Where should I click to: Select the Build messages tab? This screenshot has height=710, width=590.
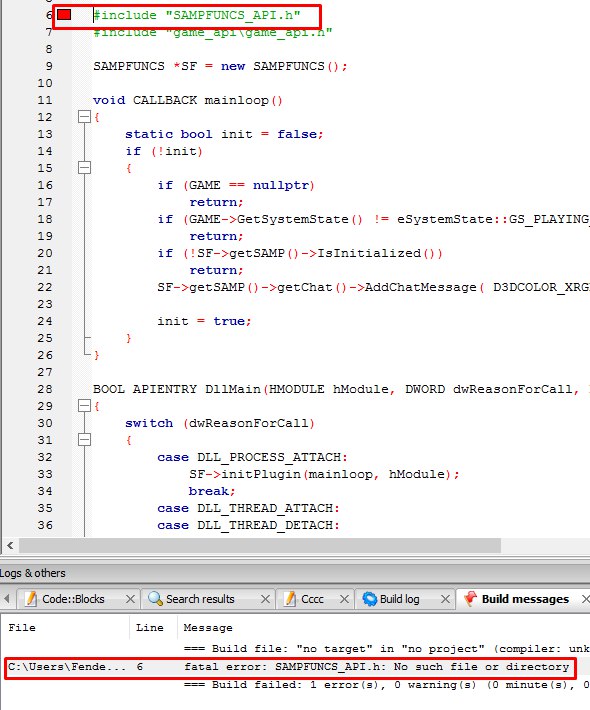point(525,599)
